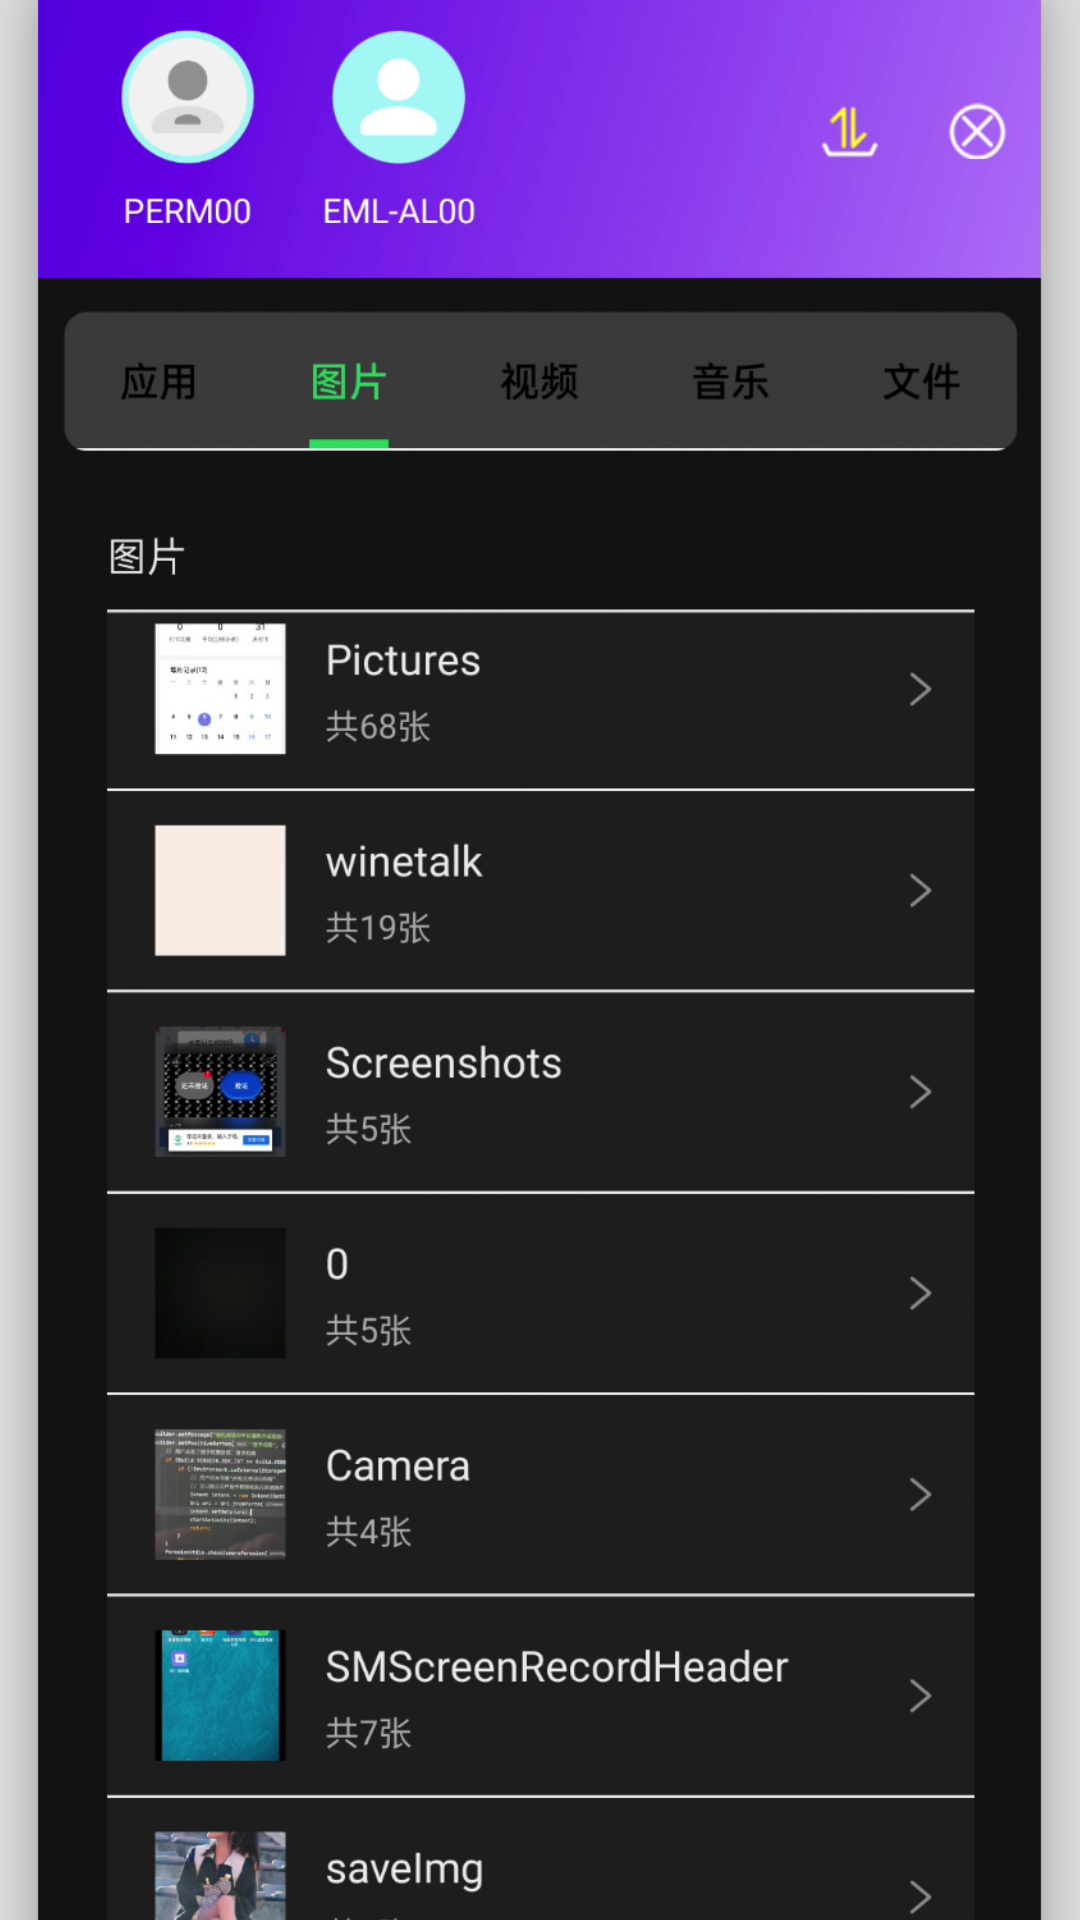The image size is (1080, 1920).
Task: Close the connection with the X icon
Action: point(976,132)
